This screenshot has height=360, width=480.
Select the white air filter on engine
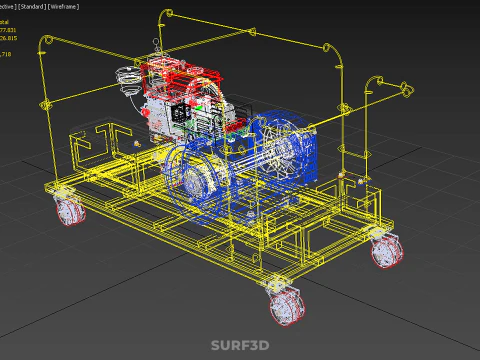129,80
